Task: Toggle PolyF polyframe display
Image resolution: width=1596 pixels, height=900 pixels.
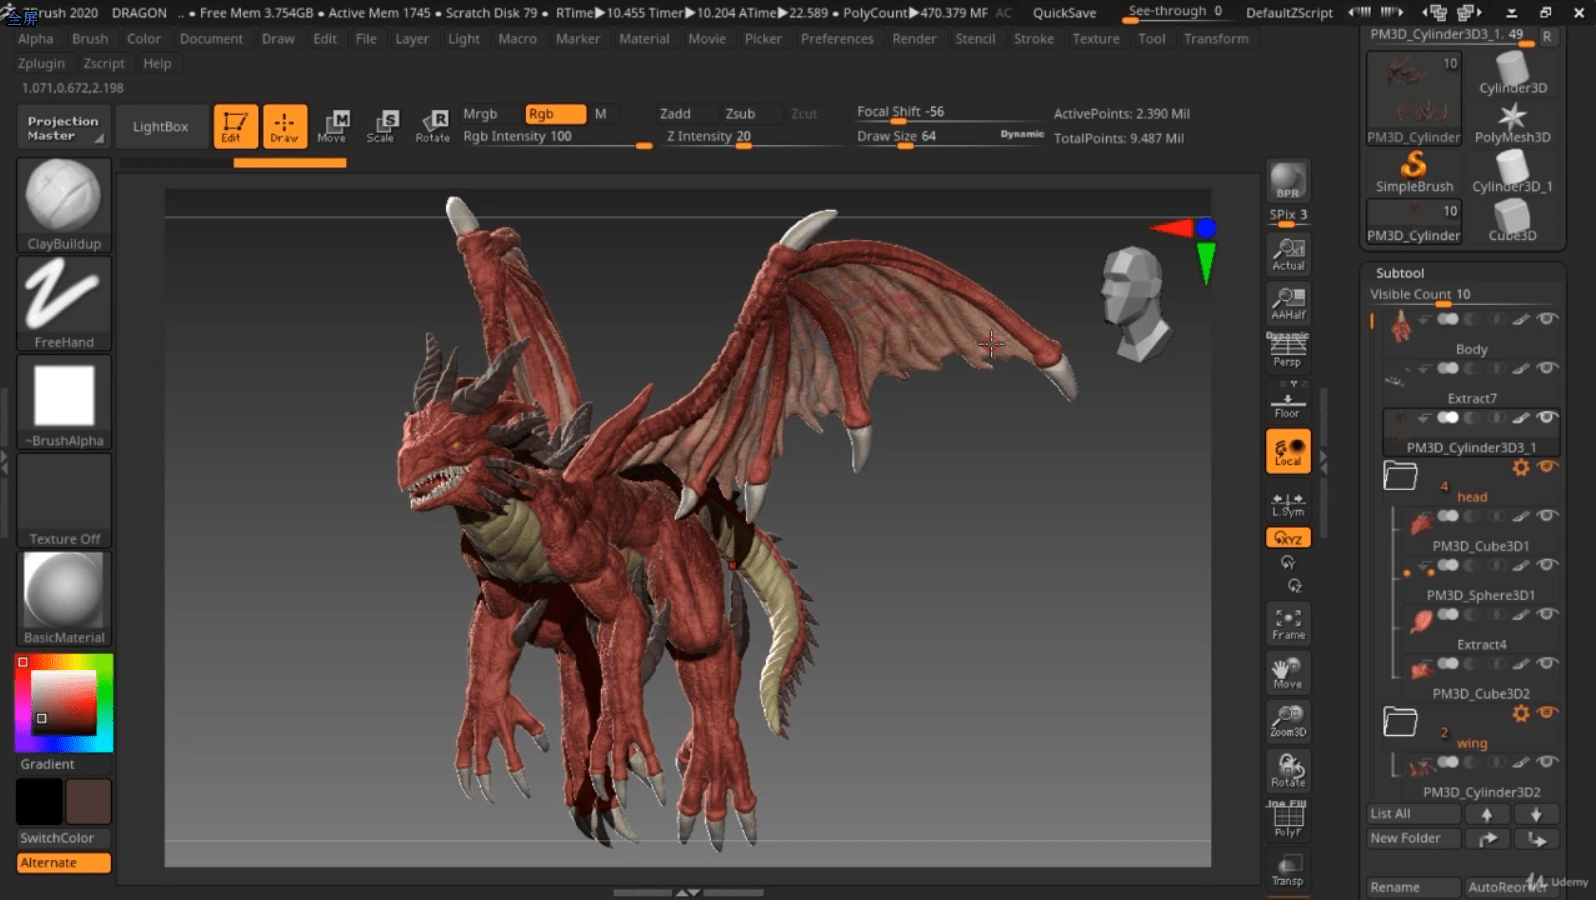Action: (1288, 819)
